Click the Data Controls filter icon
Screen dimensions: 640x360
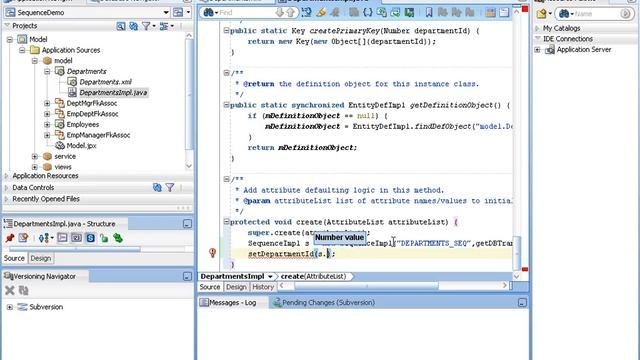(170, 188)
